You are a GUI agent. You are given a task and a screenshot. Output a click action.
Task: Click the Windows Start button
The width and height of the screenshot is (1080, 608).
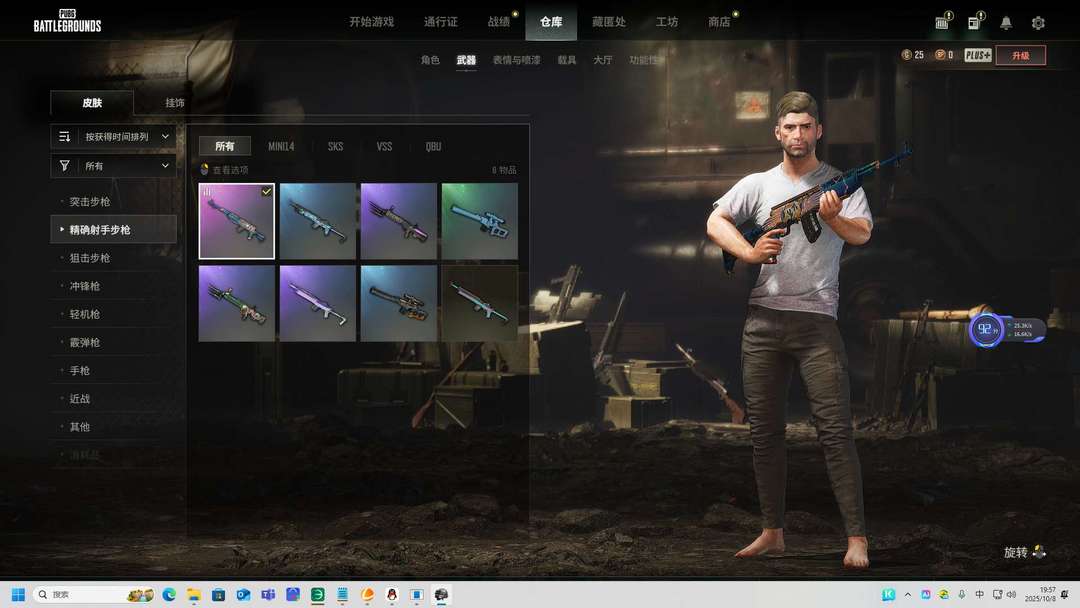[x=18, y=595]
